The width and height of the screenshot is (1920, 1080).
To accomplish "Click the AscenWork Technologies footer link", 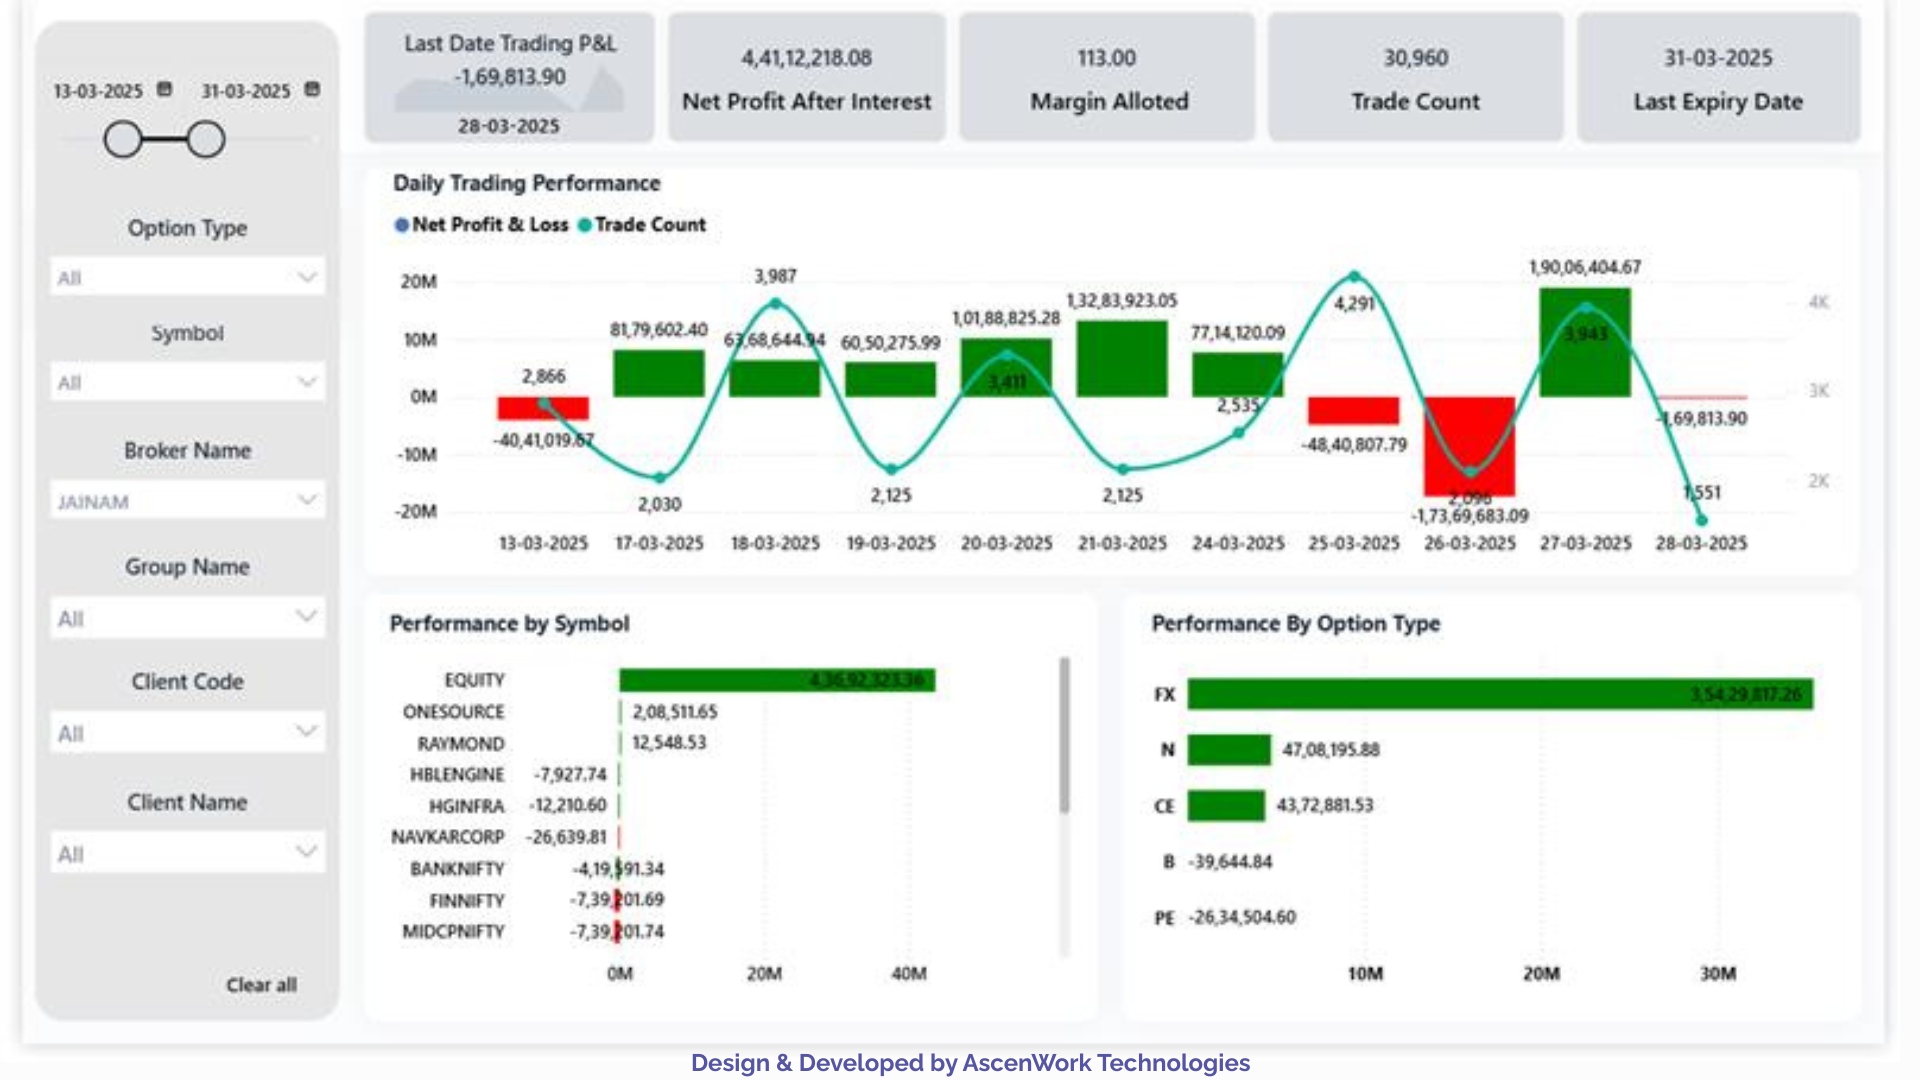I will click(x=1105, y=1063).
